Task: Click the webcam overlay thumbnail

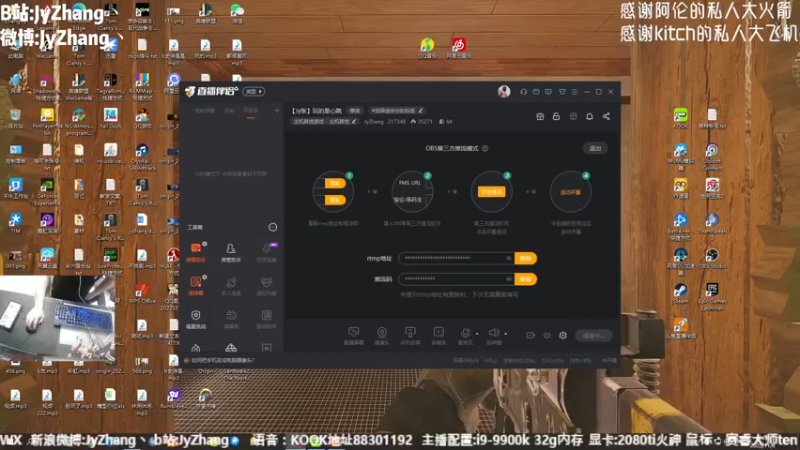Action: 57,318
